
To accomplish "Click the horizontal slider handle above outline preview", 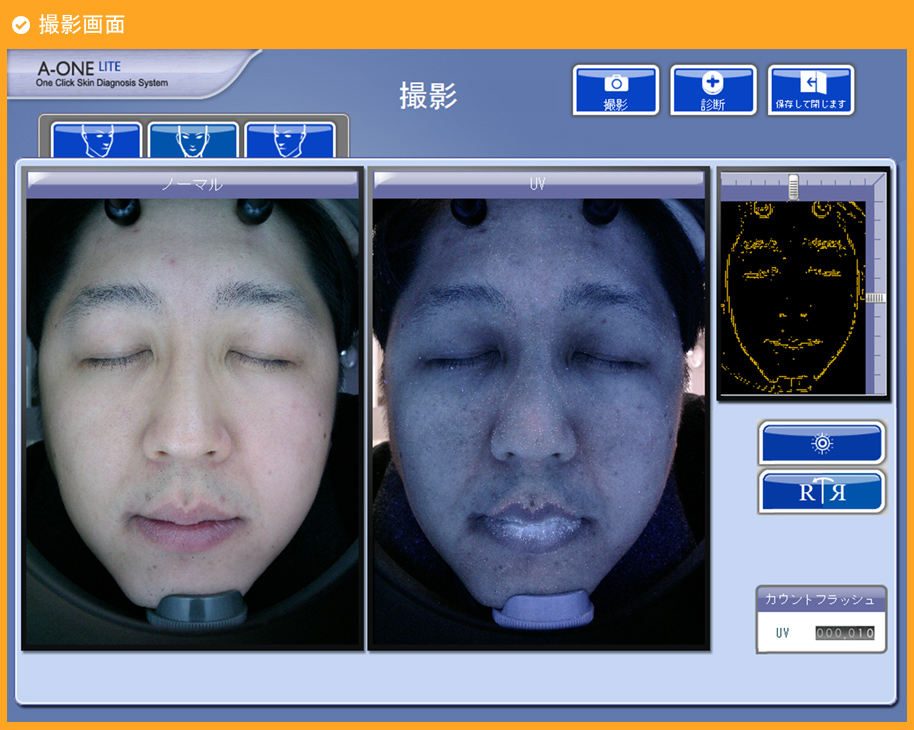I will 793,185.
